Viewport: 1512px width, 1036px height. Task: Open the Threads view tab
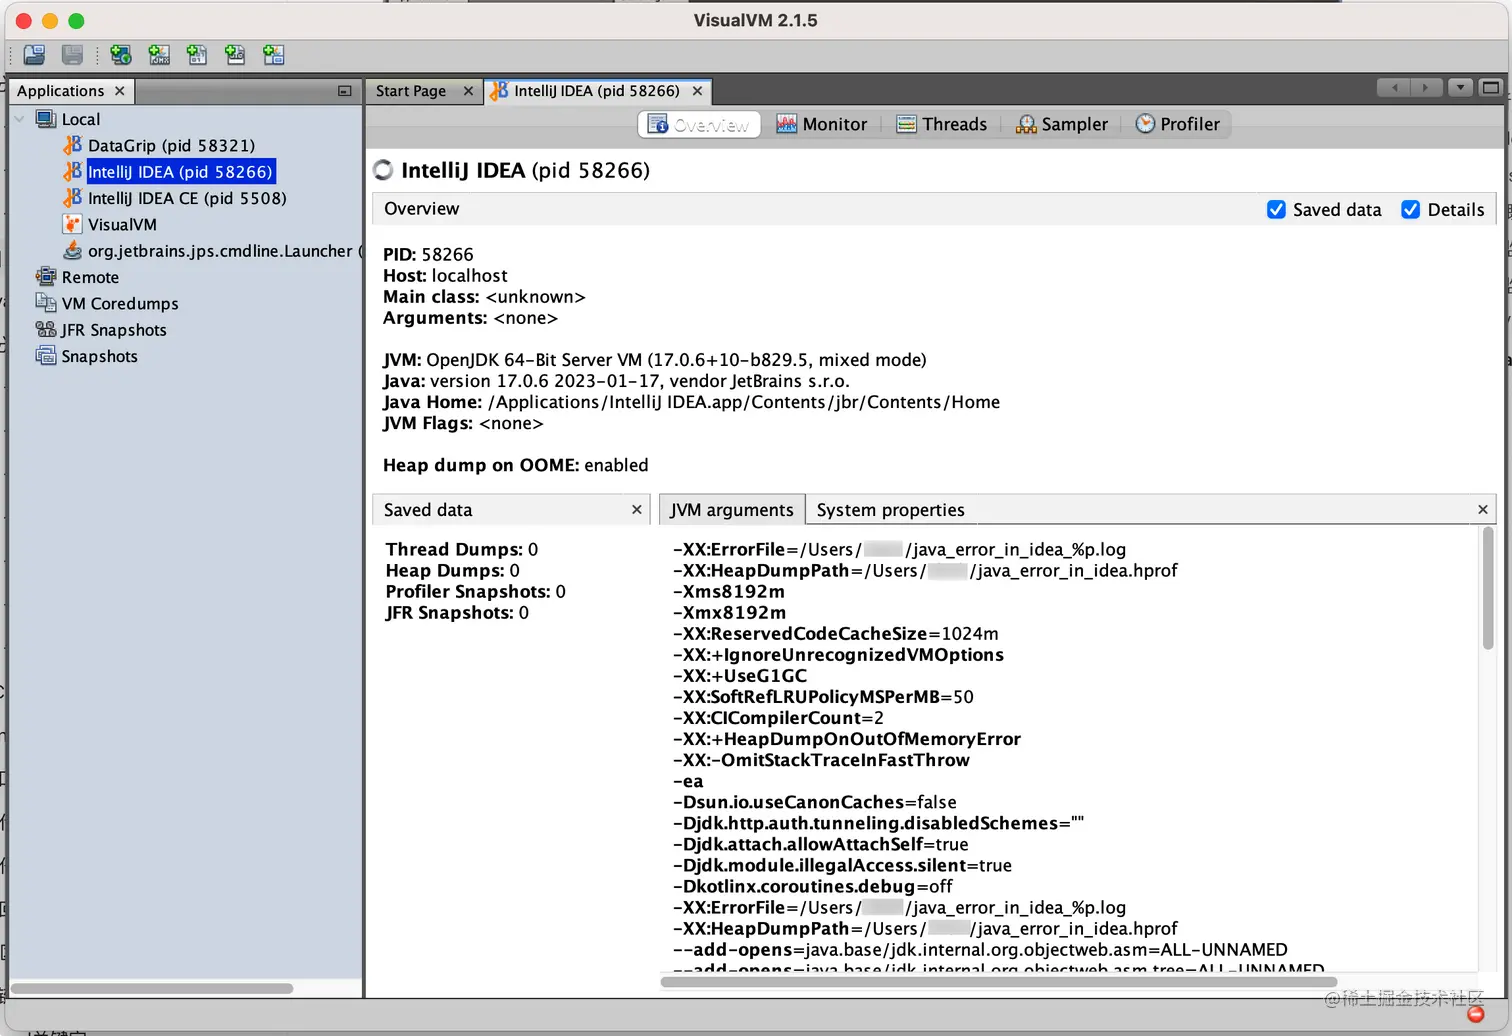pyautogui.click(x=942, y=124)
